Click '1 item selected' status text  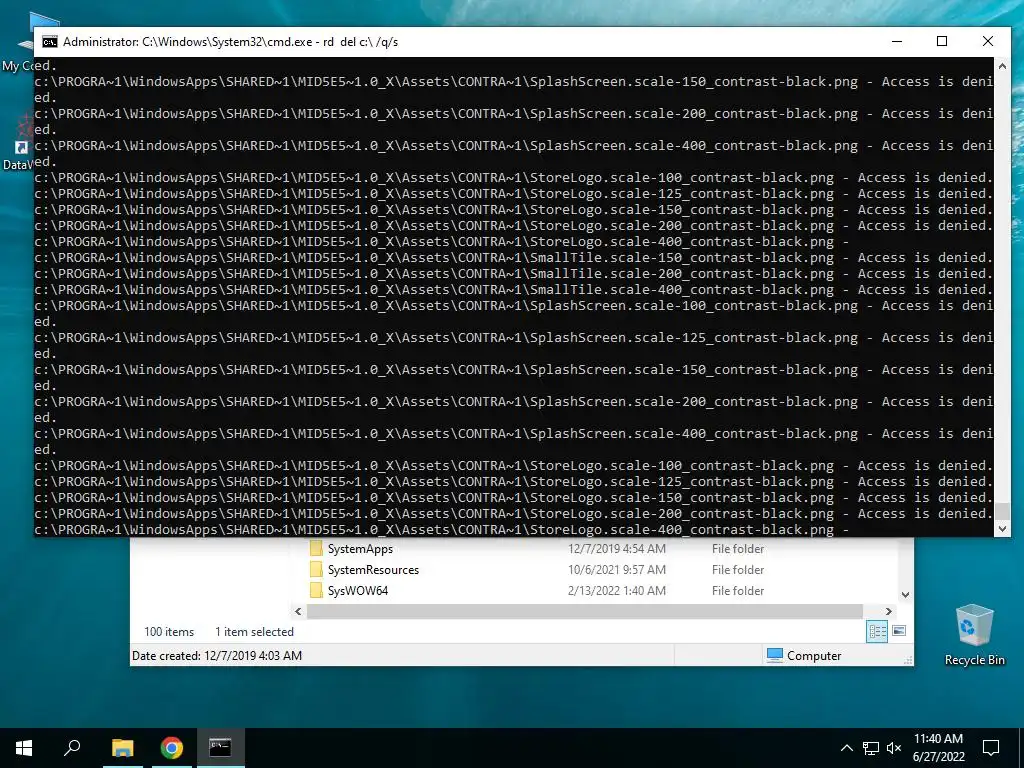pyautogui.click(x=255, y=632)
